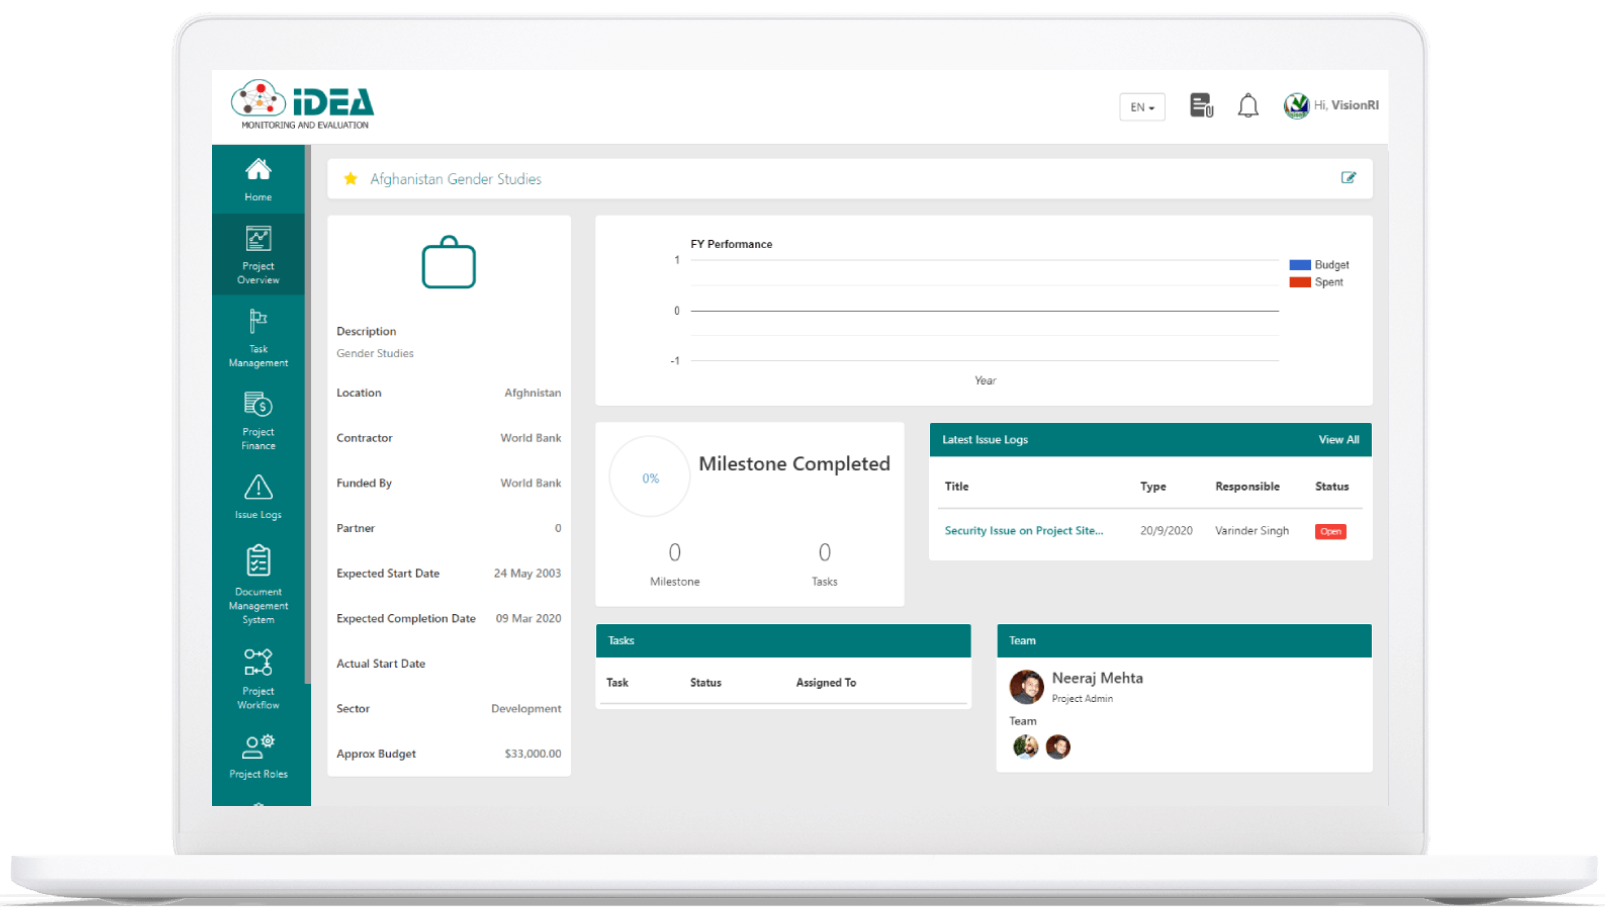Open Project Roles in the sidebar
This screenshot has height=908, width=1605.
[258, 756]
